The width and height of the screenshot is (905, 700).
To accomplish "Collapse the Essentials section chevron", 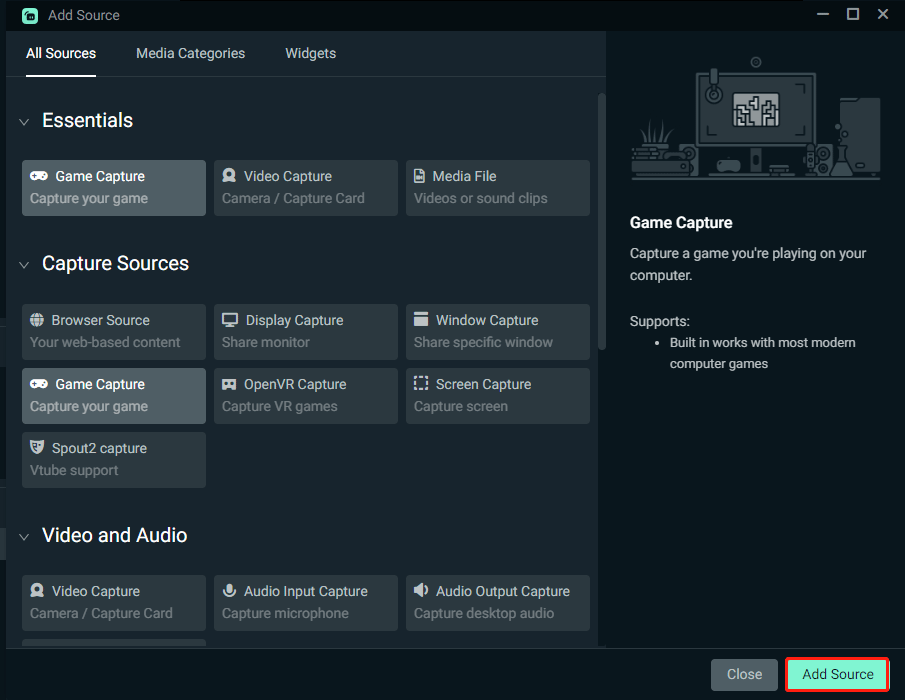I will (25, 122).
